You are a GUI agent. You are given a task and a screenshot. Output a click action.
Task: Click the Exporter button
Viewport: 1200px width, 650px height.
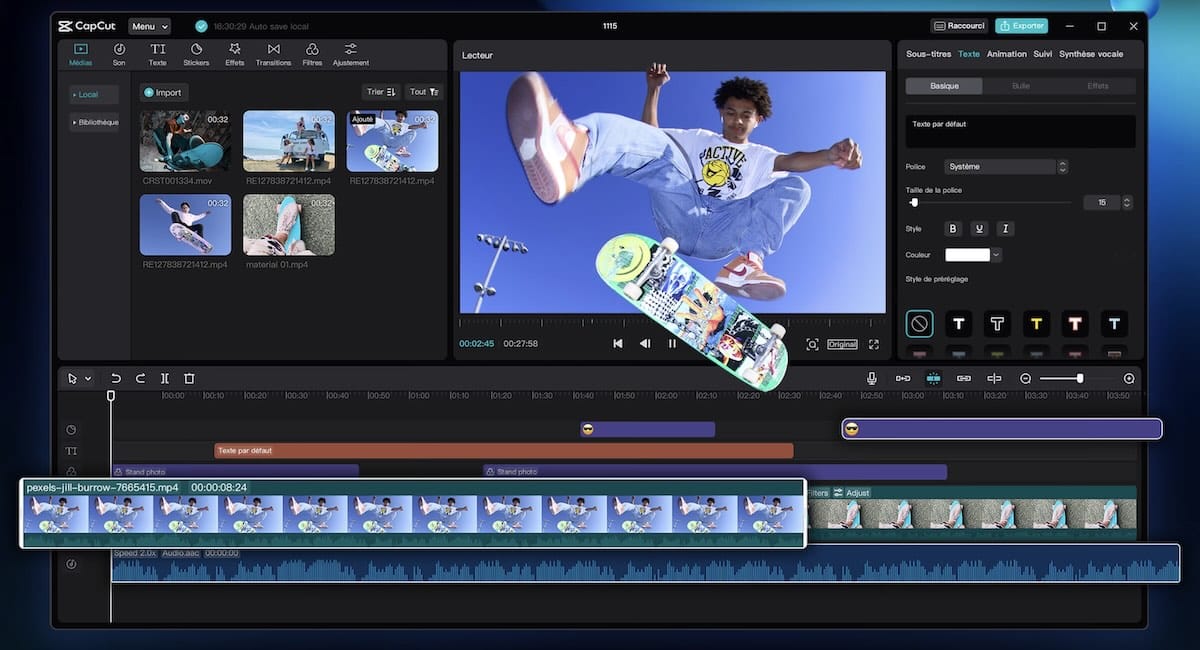pos(1021,26)
